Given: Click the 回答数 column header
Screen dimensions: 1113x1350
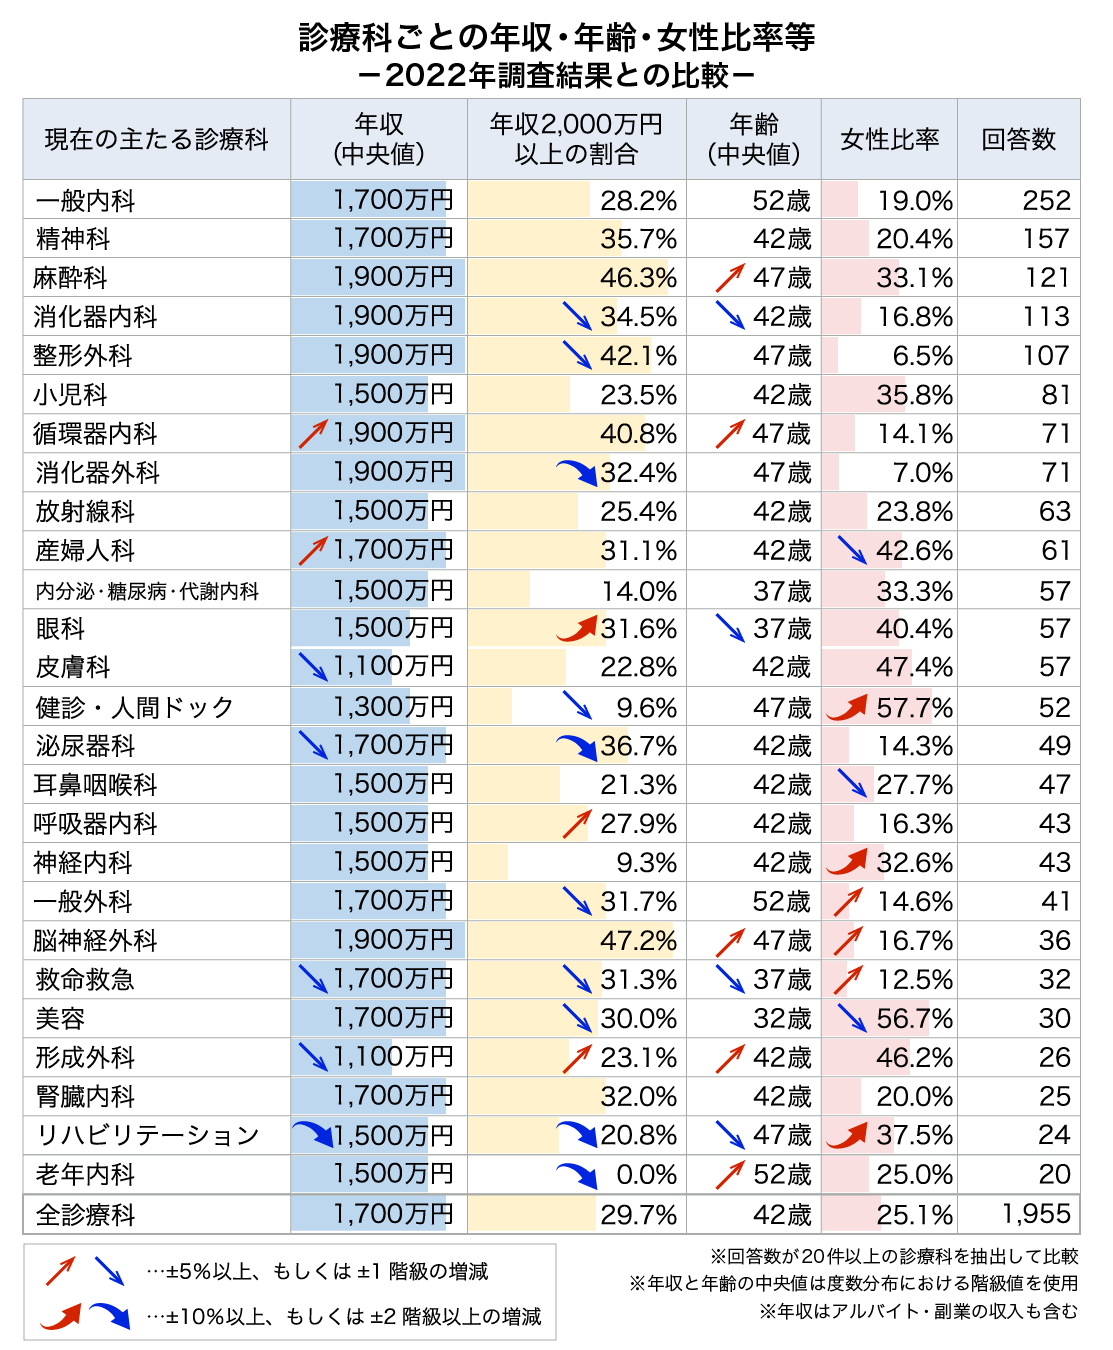Looking at the screenshot, I should point(1018,139).
